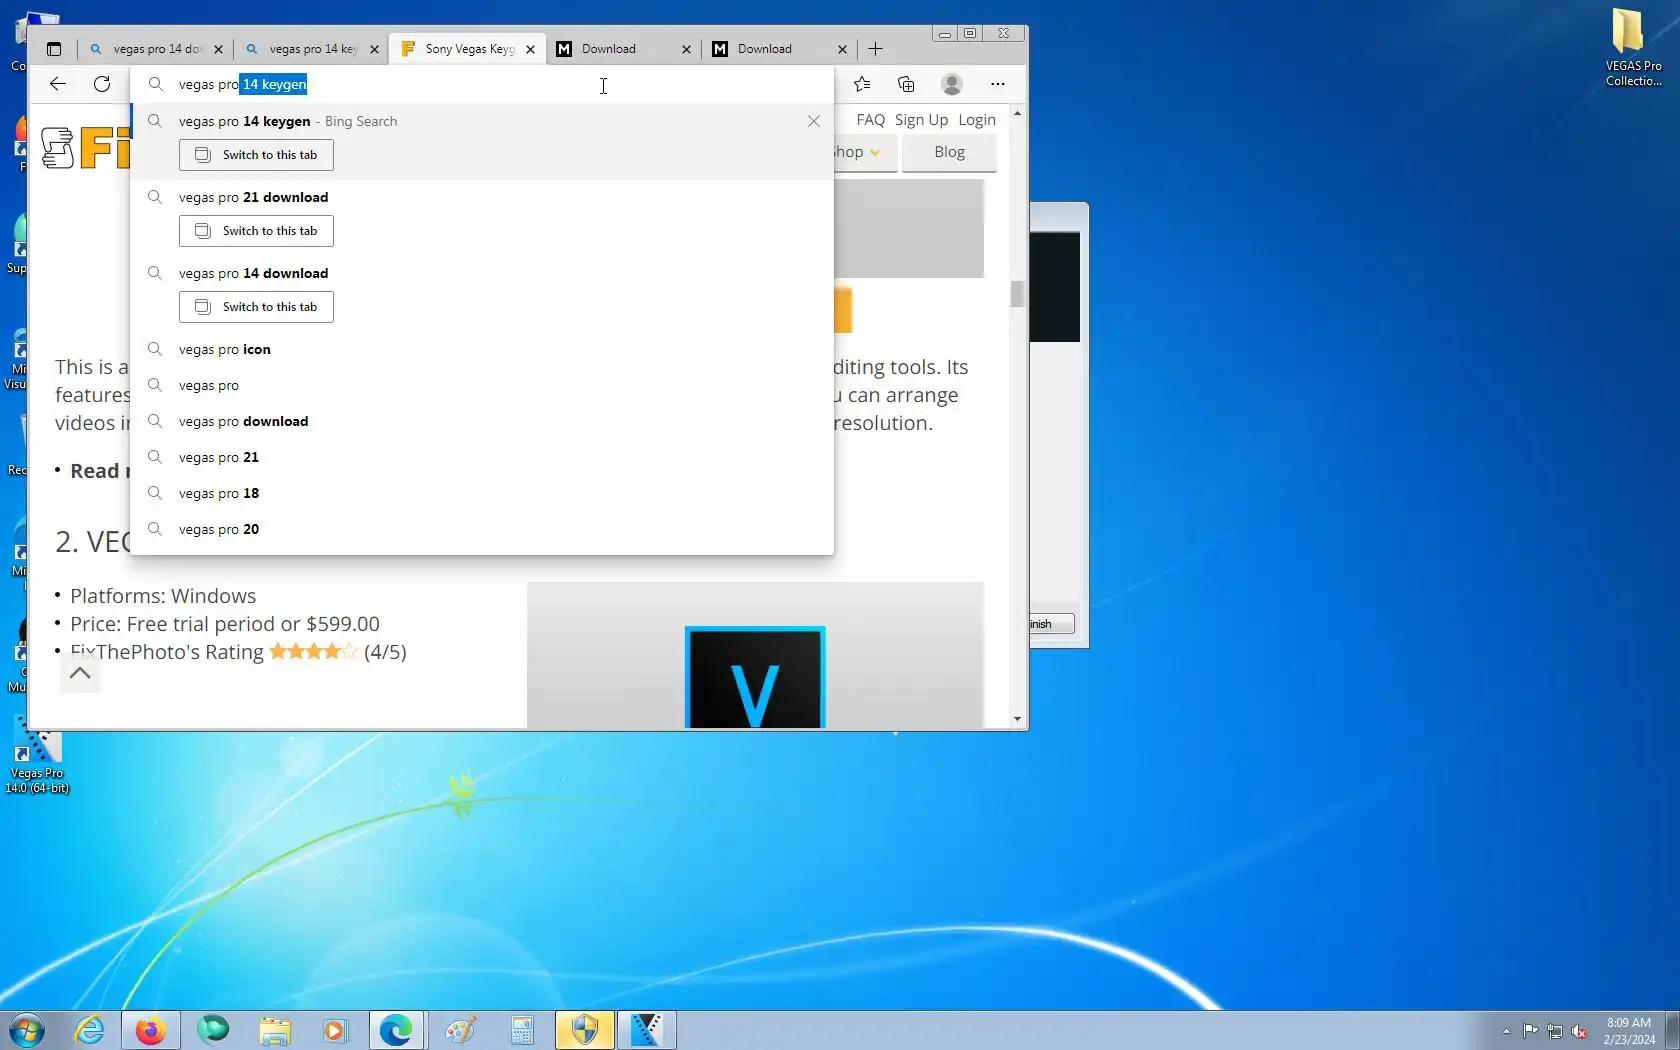The height and width of the screenshot is (1050, 1680).
Task: Click the vertical scrollbar thumb
Action: click(x=1017, y=294)
